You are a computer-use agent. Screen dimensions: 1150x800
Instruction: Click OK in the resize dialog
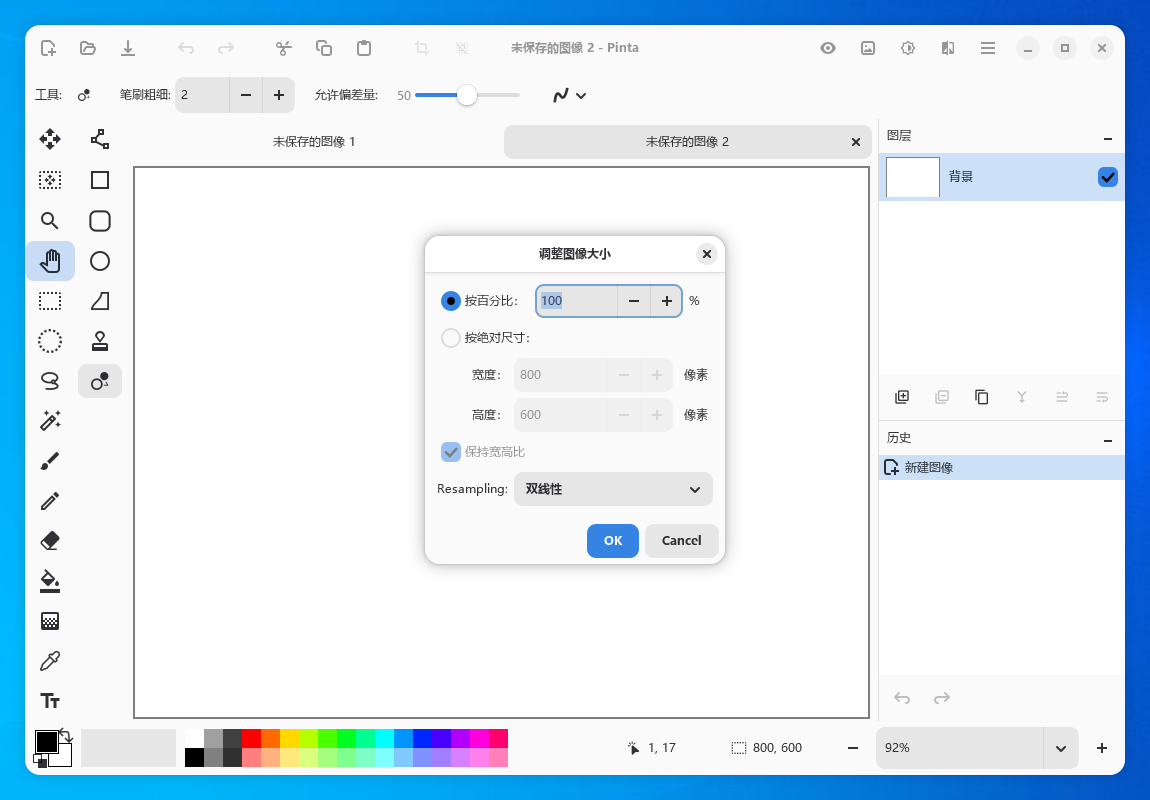coord(612,540)
